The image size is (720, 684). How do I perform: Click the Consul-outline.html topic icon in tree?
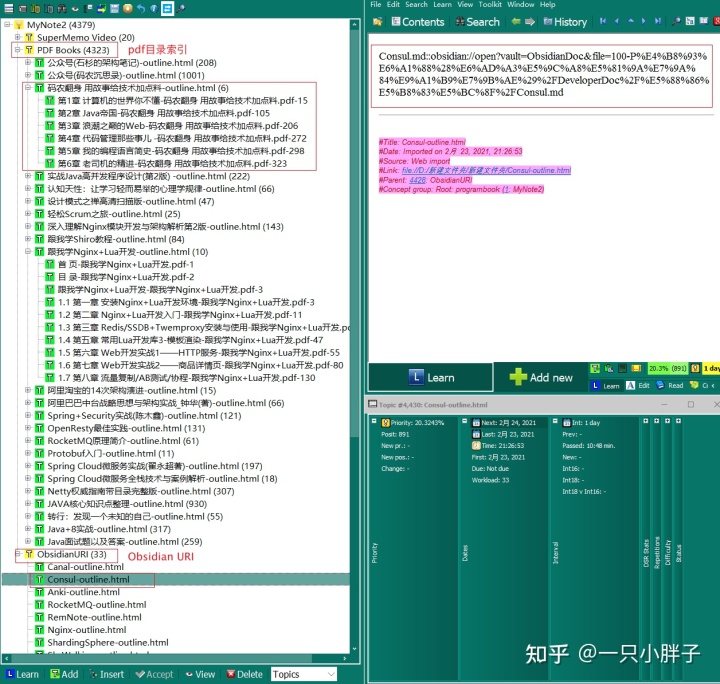click(x=39, y=579)
